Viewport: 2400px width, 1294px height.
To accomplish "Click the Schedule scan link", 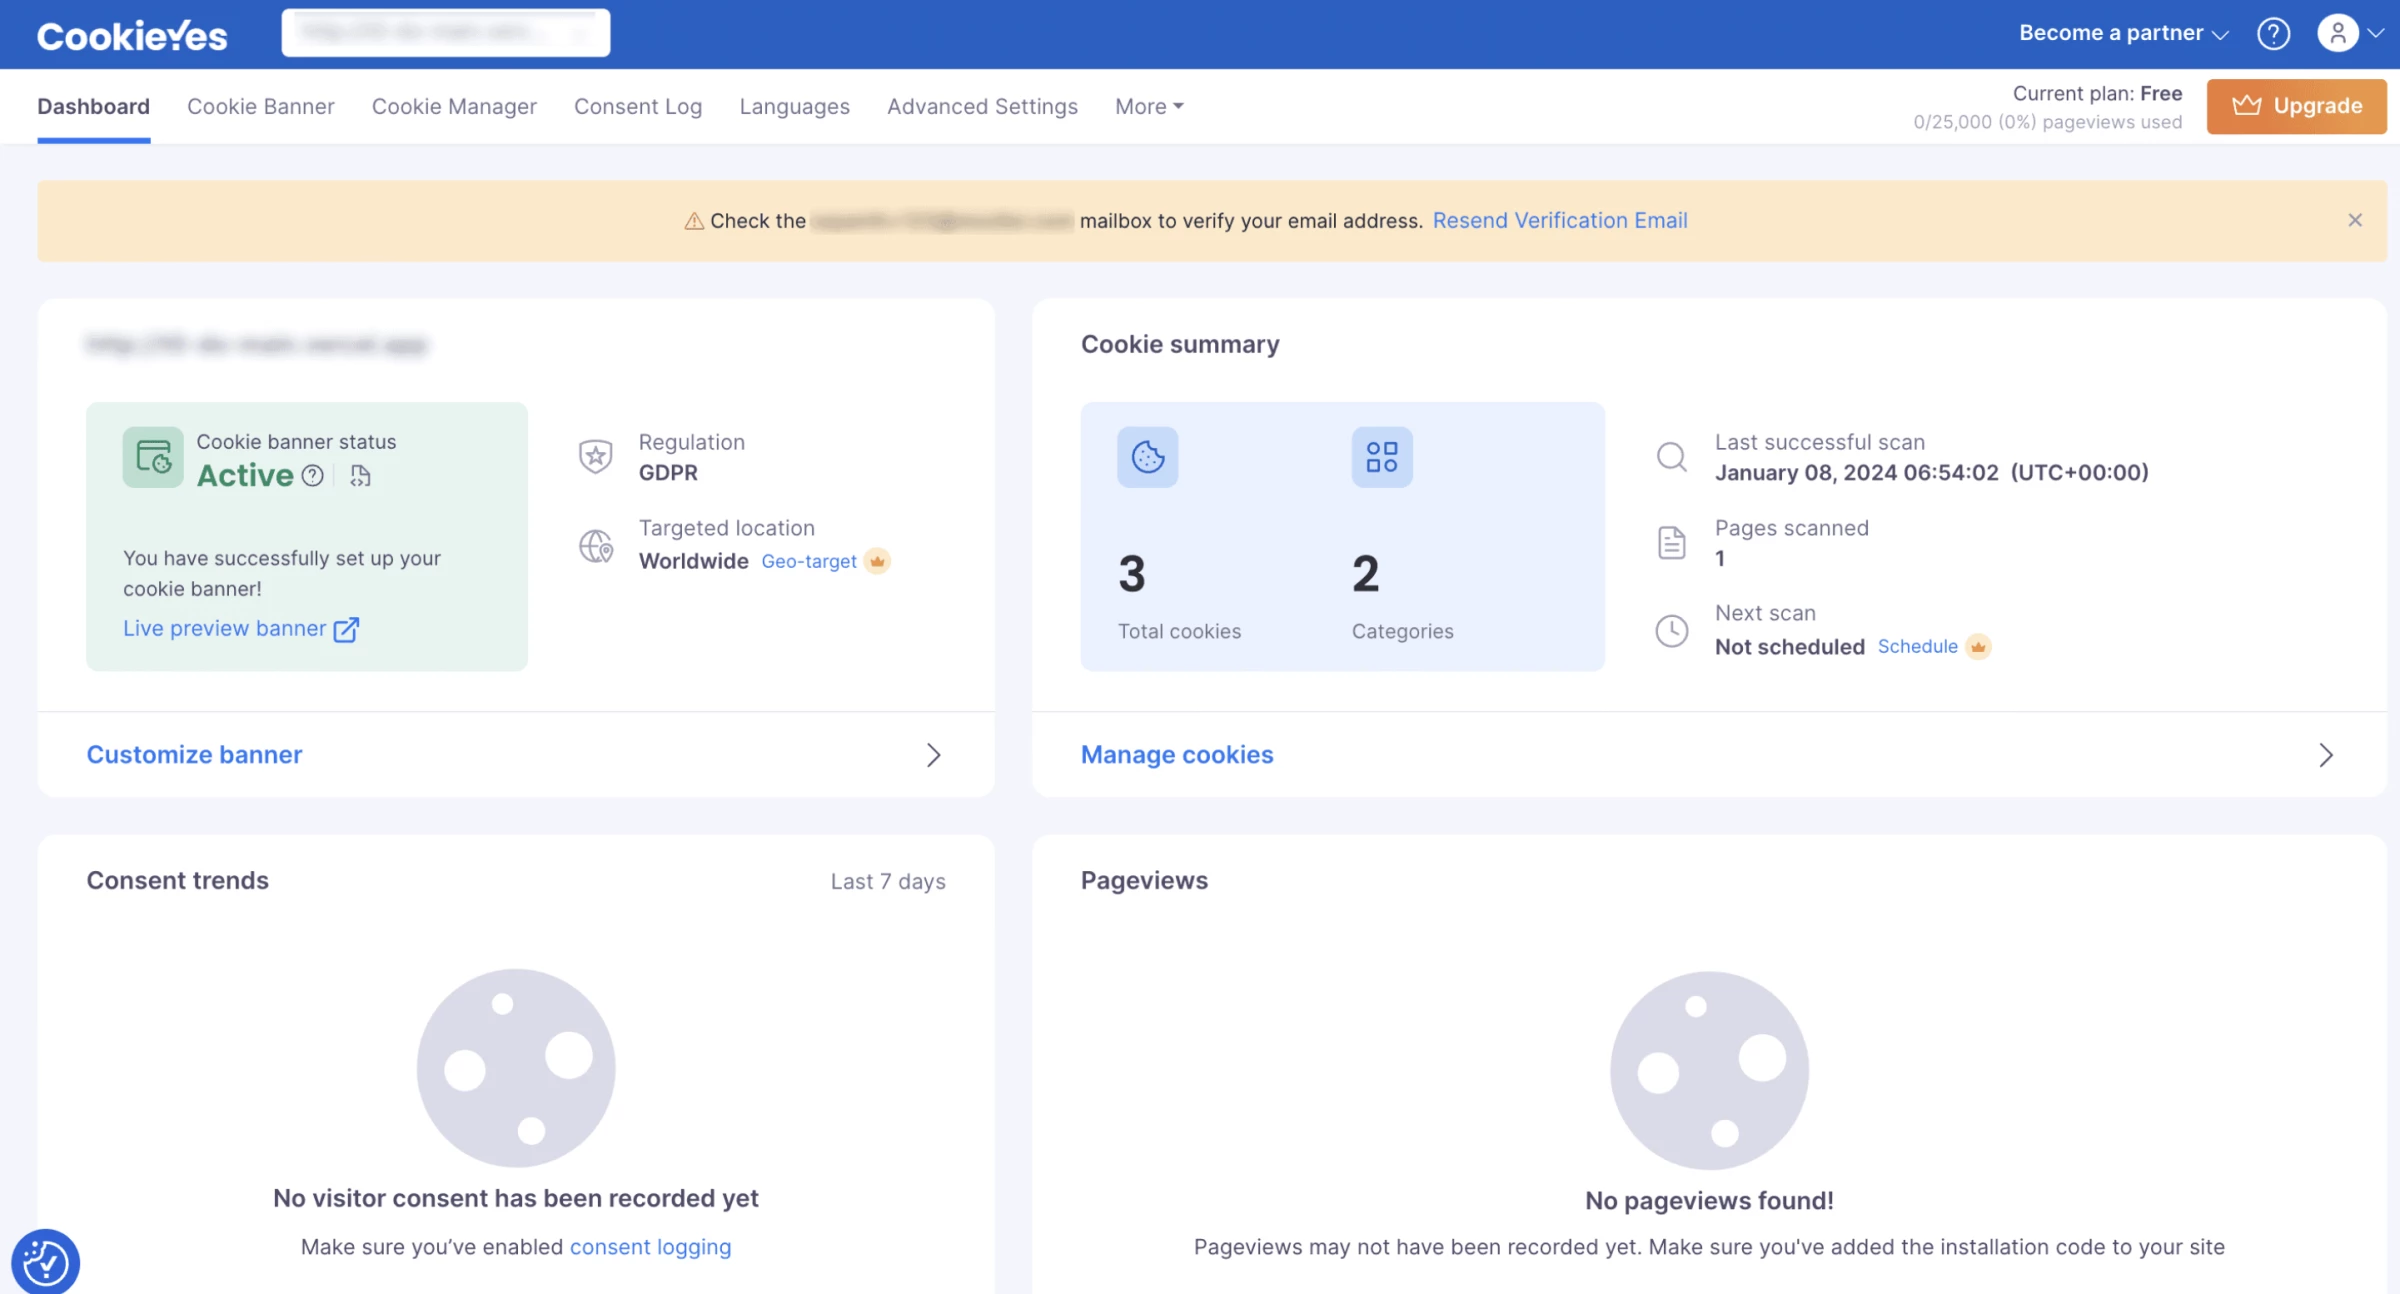I will pyautogui.click(x=1917, y=646).
